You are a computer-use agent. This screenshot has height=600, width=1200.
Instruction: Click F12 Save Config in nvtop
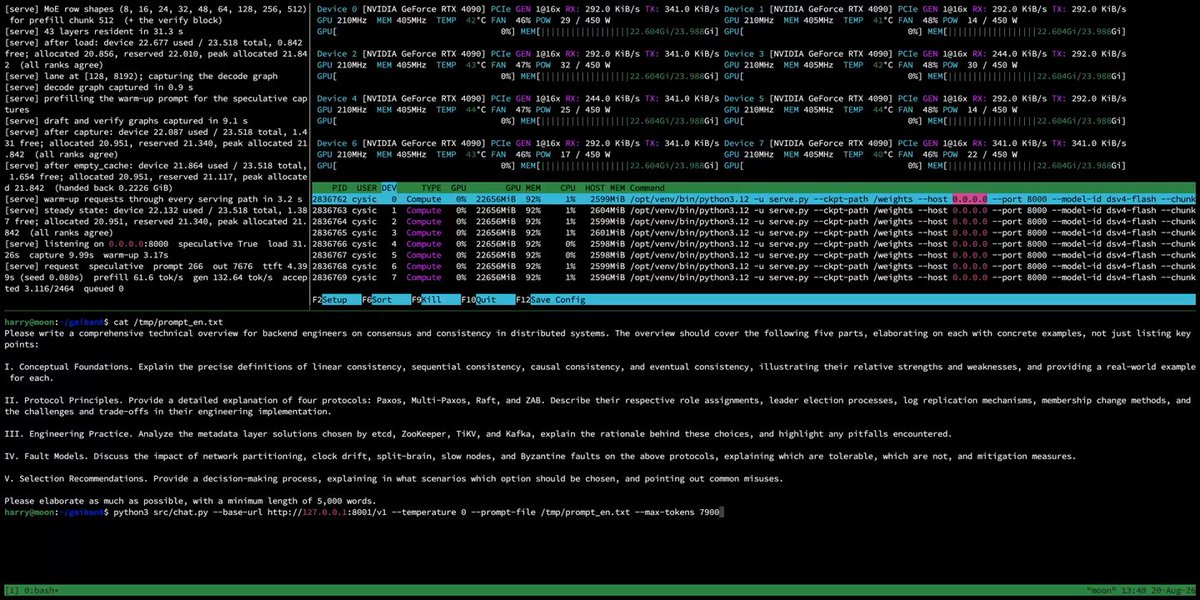pyautogui.click(x=550, y=300)
